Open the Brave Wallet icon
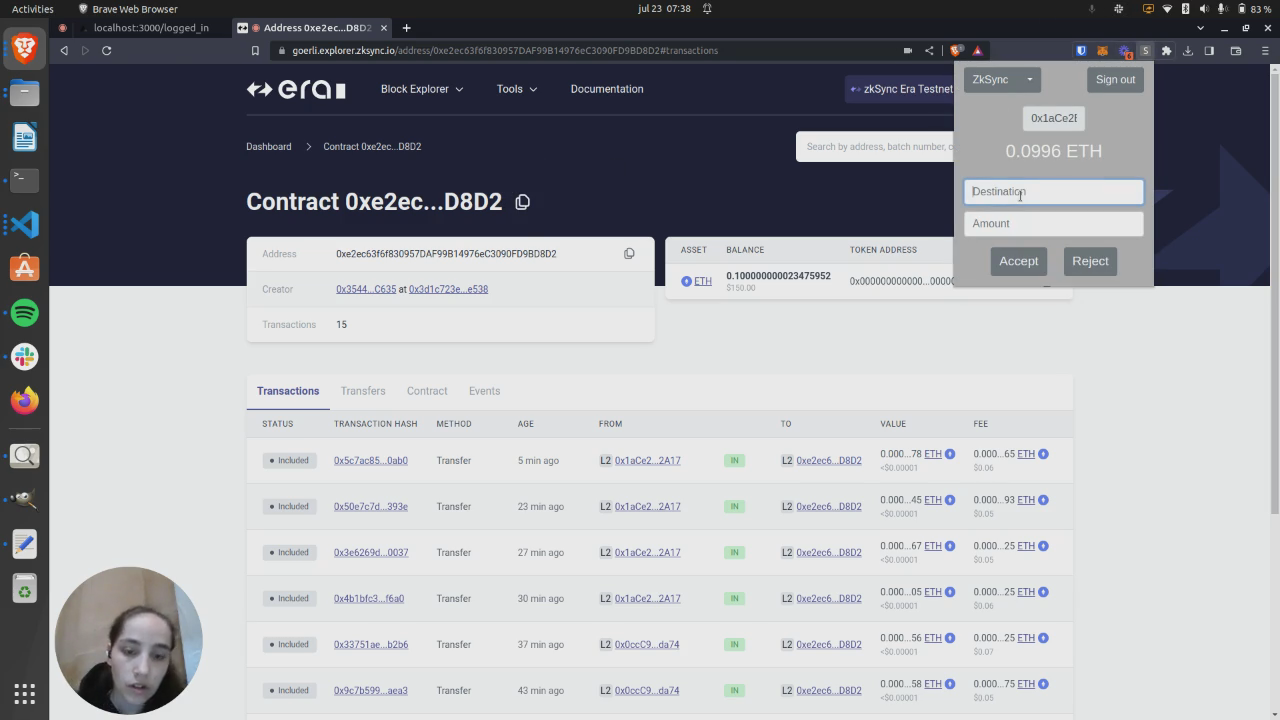Screen dimensions: 1280x720 tap(1236, 50)
